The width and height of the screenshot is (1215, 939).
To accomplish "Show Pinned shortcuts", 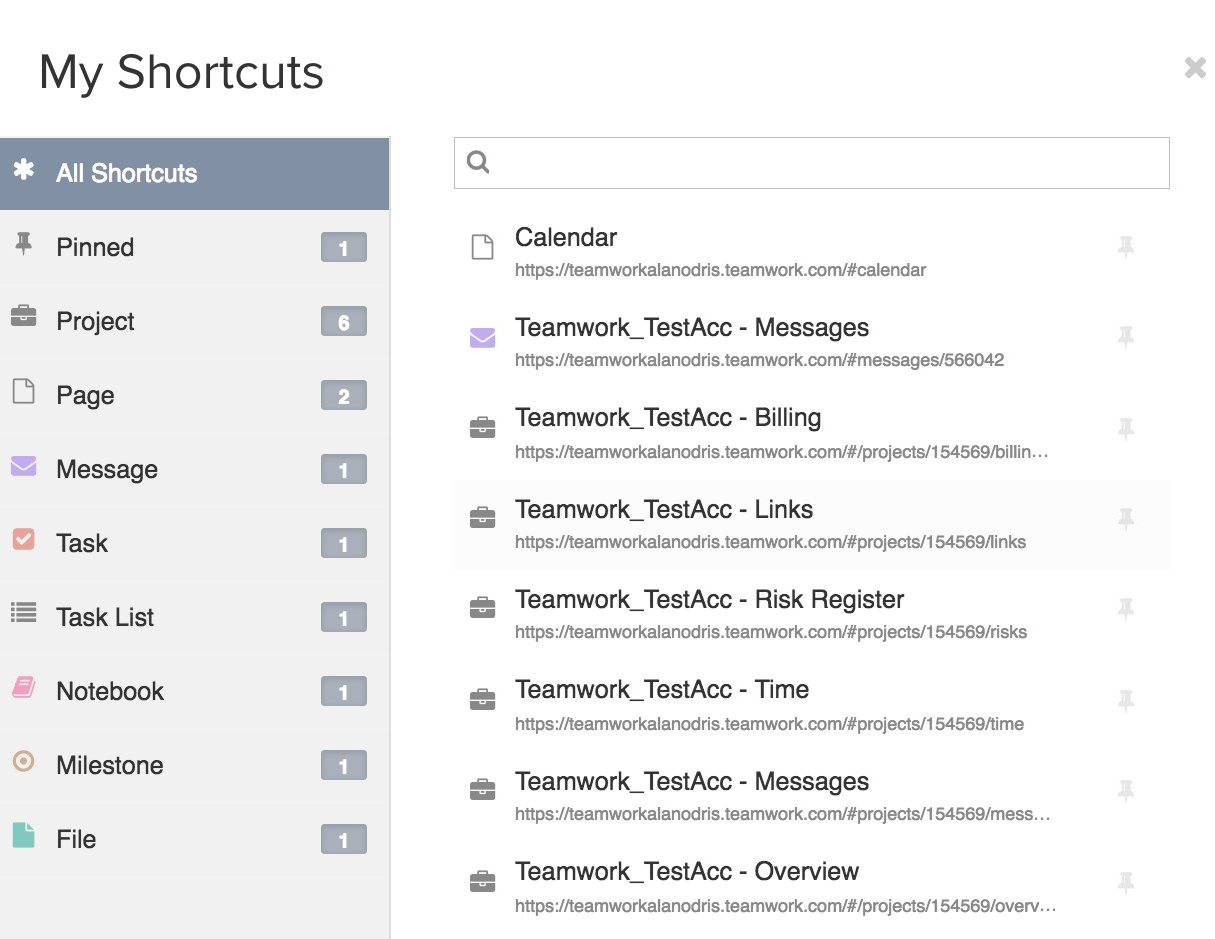I will [x=194, y=247].
